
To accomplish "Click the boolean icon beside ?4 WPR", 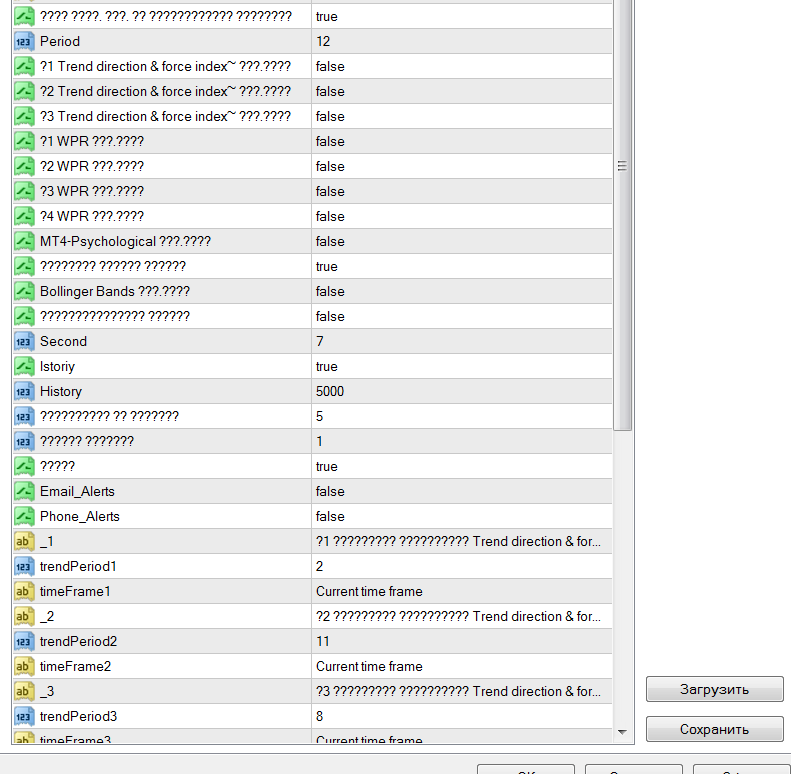I will coord(24,216).
